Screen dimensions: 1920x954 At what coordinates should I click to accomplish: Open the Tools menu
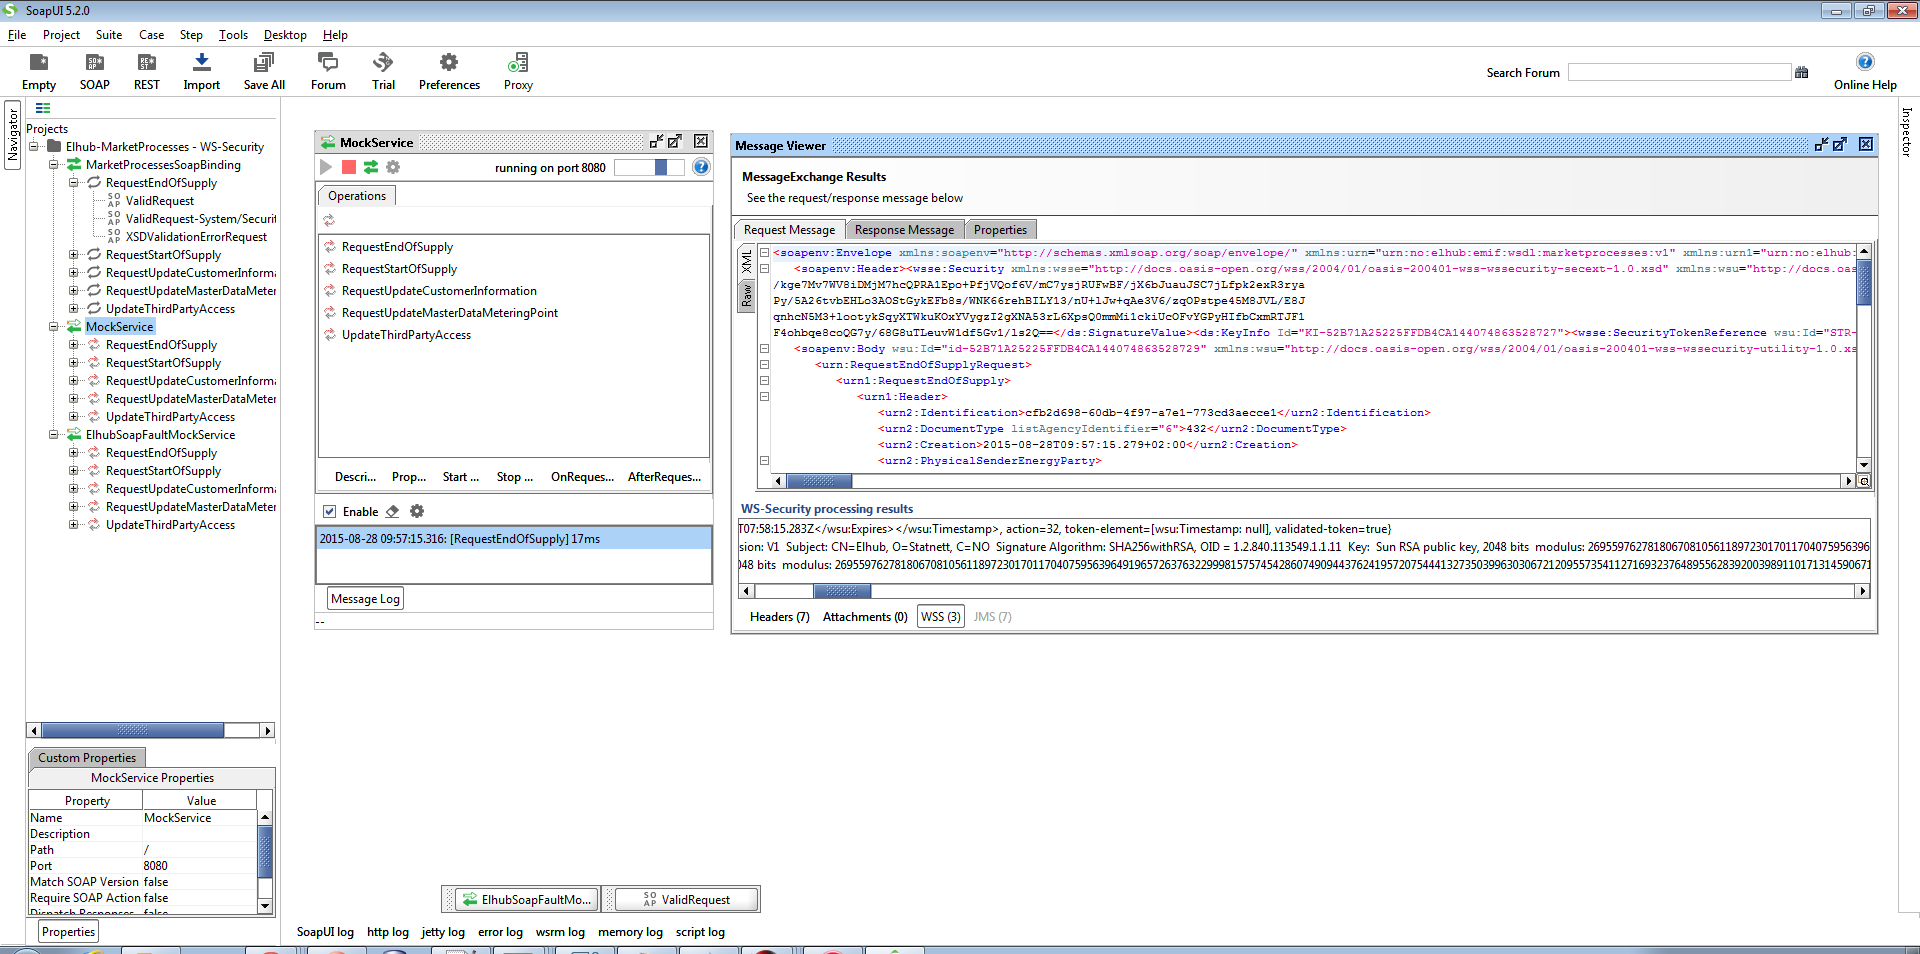[x=233, y=35]
